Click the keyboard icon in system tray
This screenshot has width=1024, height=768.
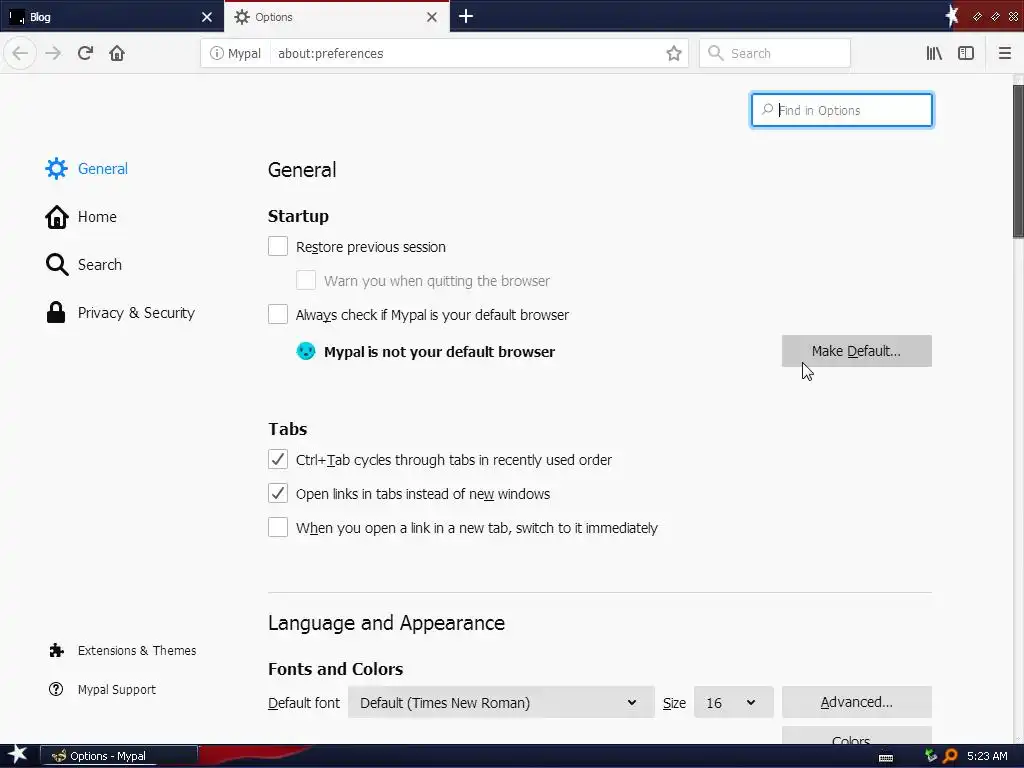click(x=886, y=758)
